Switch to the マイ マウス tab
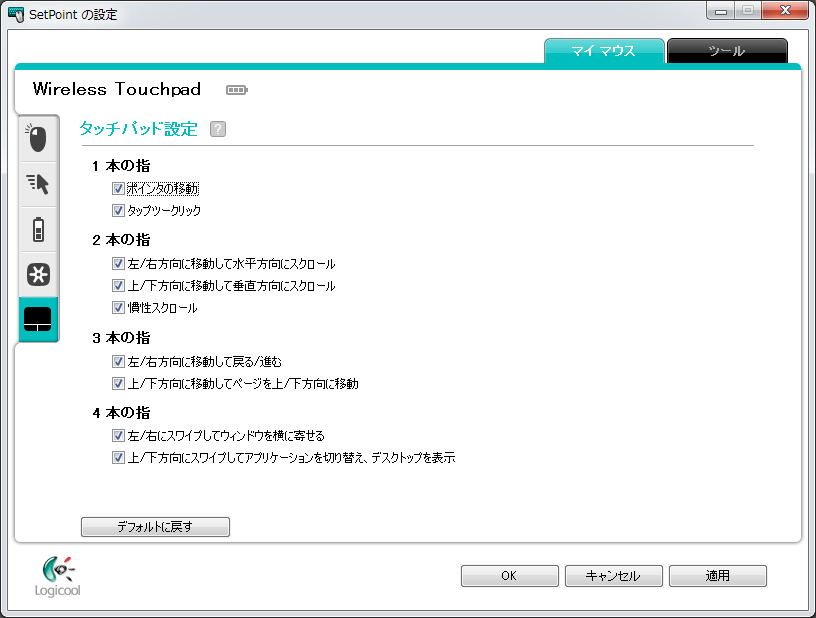The width and height of the screenshot is (816, 618). 604,51
